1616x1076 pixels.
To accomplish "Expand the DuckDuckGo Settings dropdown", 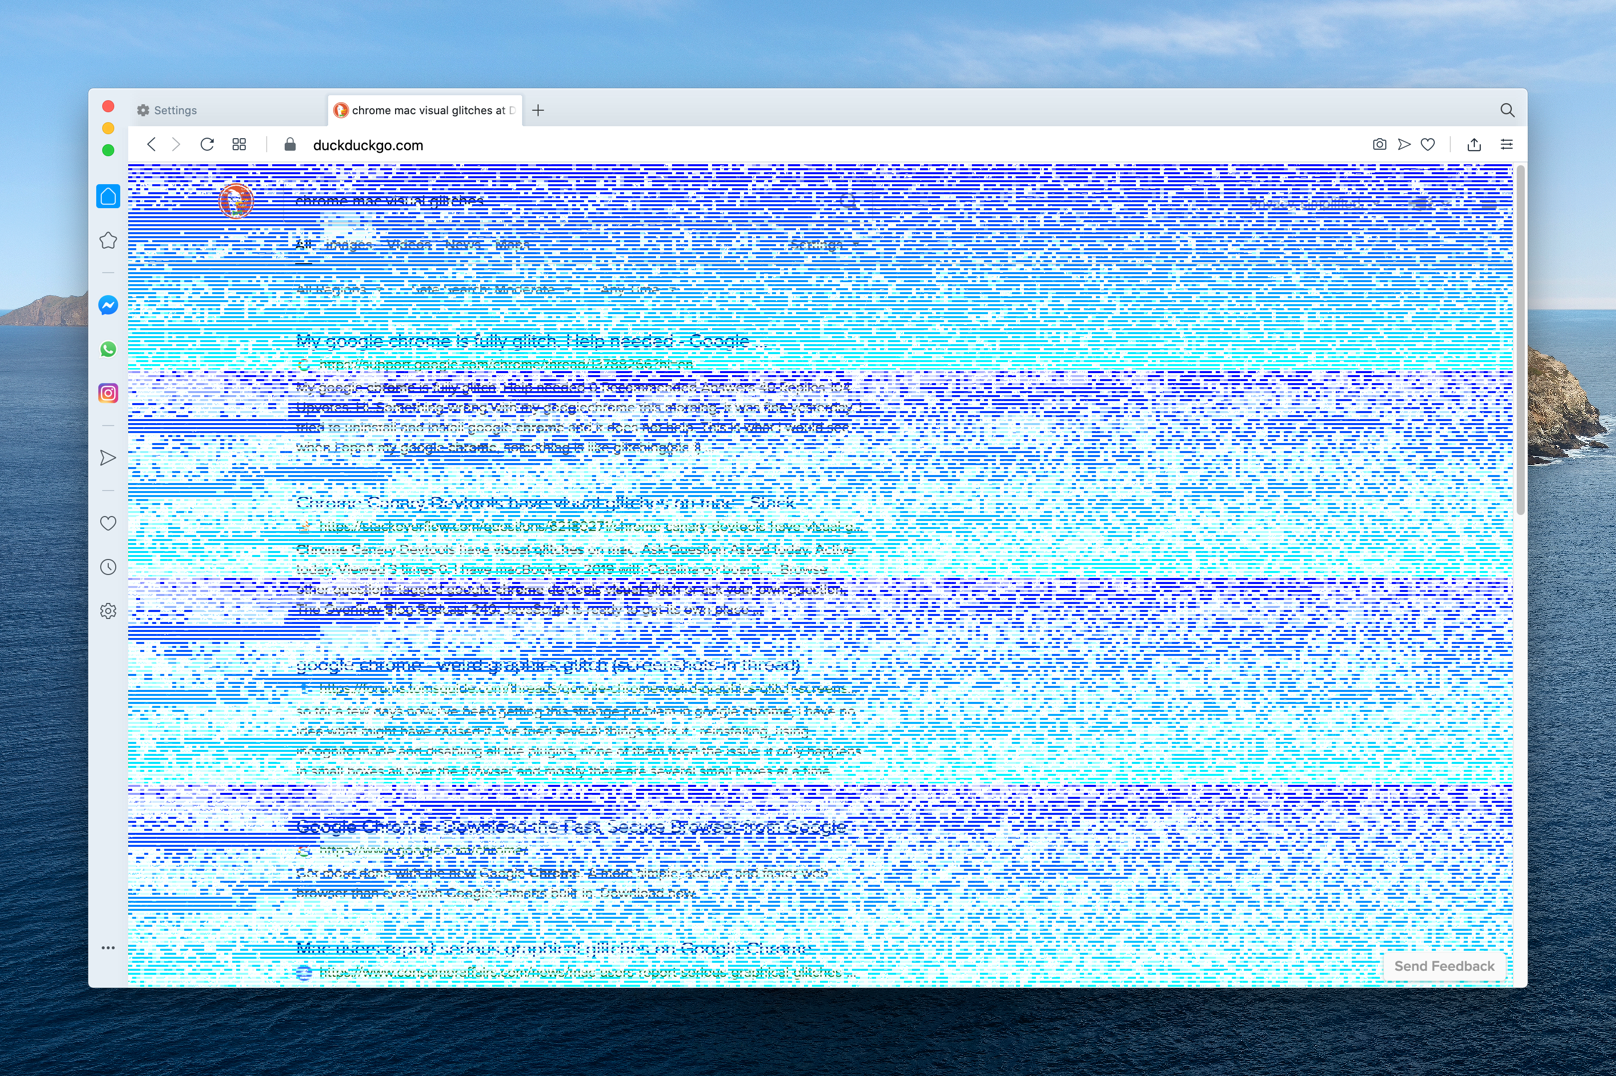I will tap(823, 245).
